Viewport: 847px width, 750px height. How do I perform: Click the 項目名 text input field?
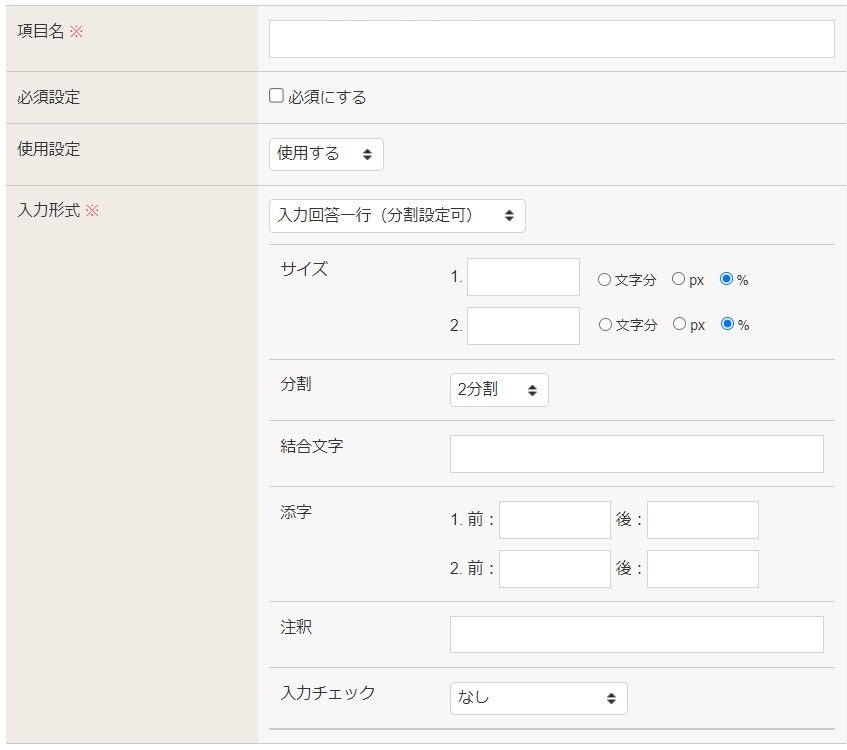(551, 39)
